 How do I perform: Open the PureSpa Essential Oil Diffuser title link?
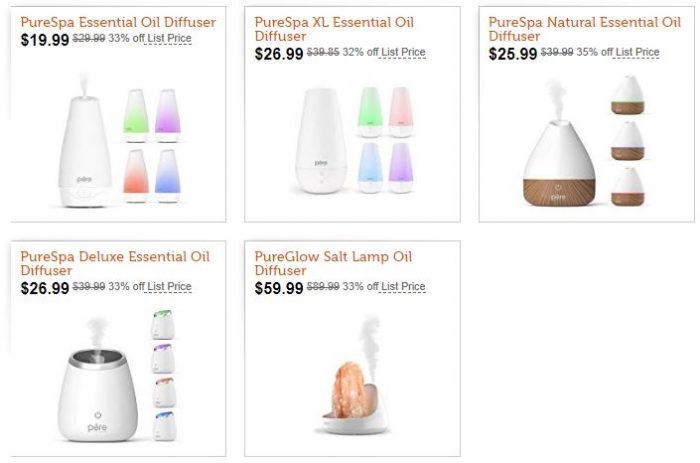(118, 22)
